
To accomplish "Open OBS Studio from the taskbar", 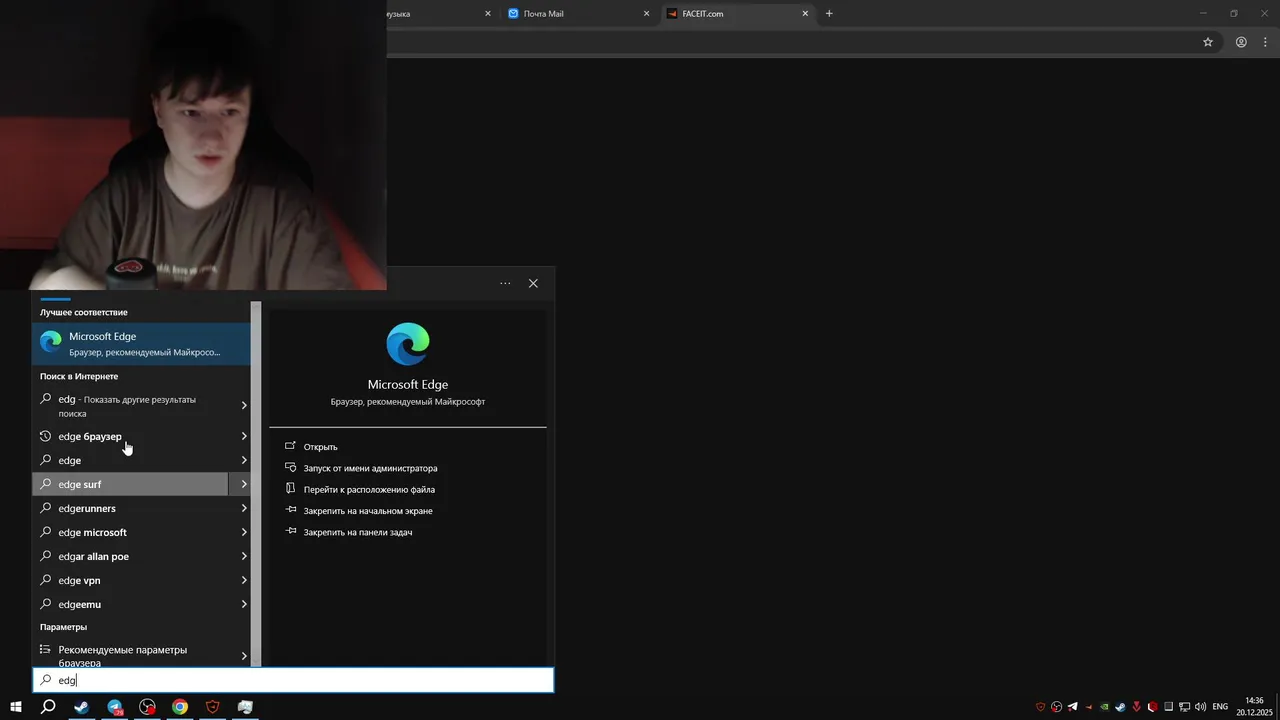I will click(147, 707).
